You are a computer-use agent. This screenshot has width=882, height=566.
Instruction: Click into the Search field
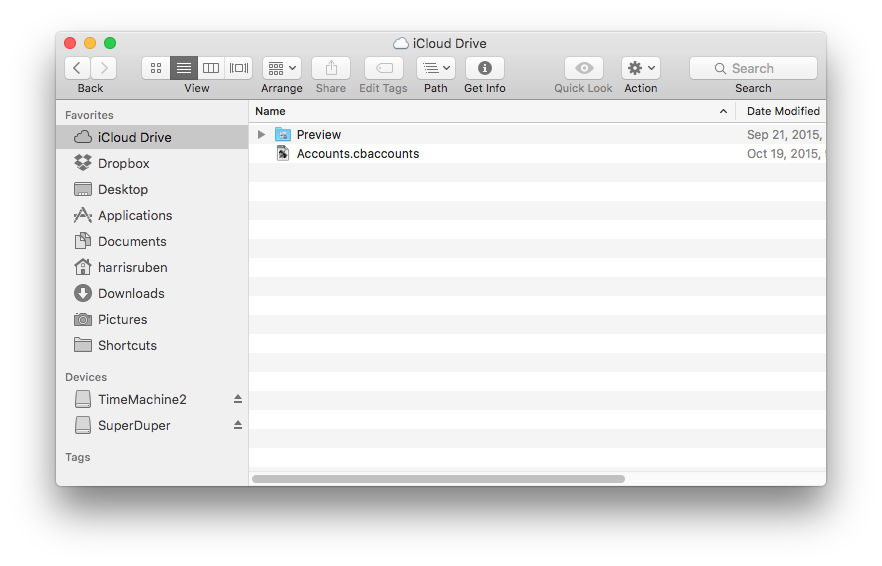(x=753, y=68)
